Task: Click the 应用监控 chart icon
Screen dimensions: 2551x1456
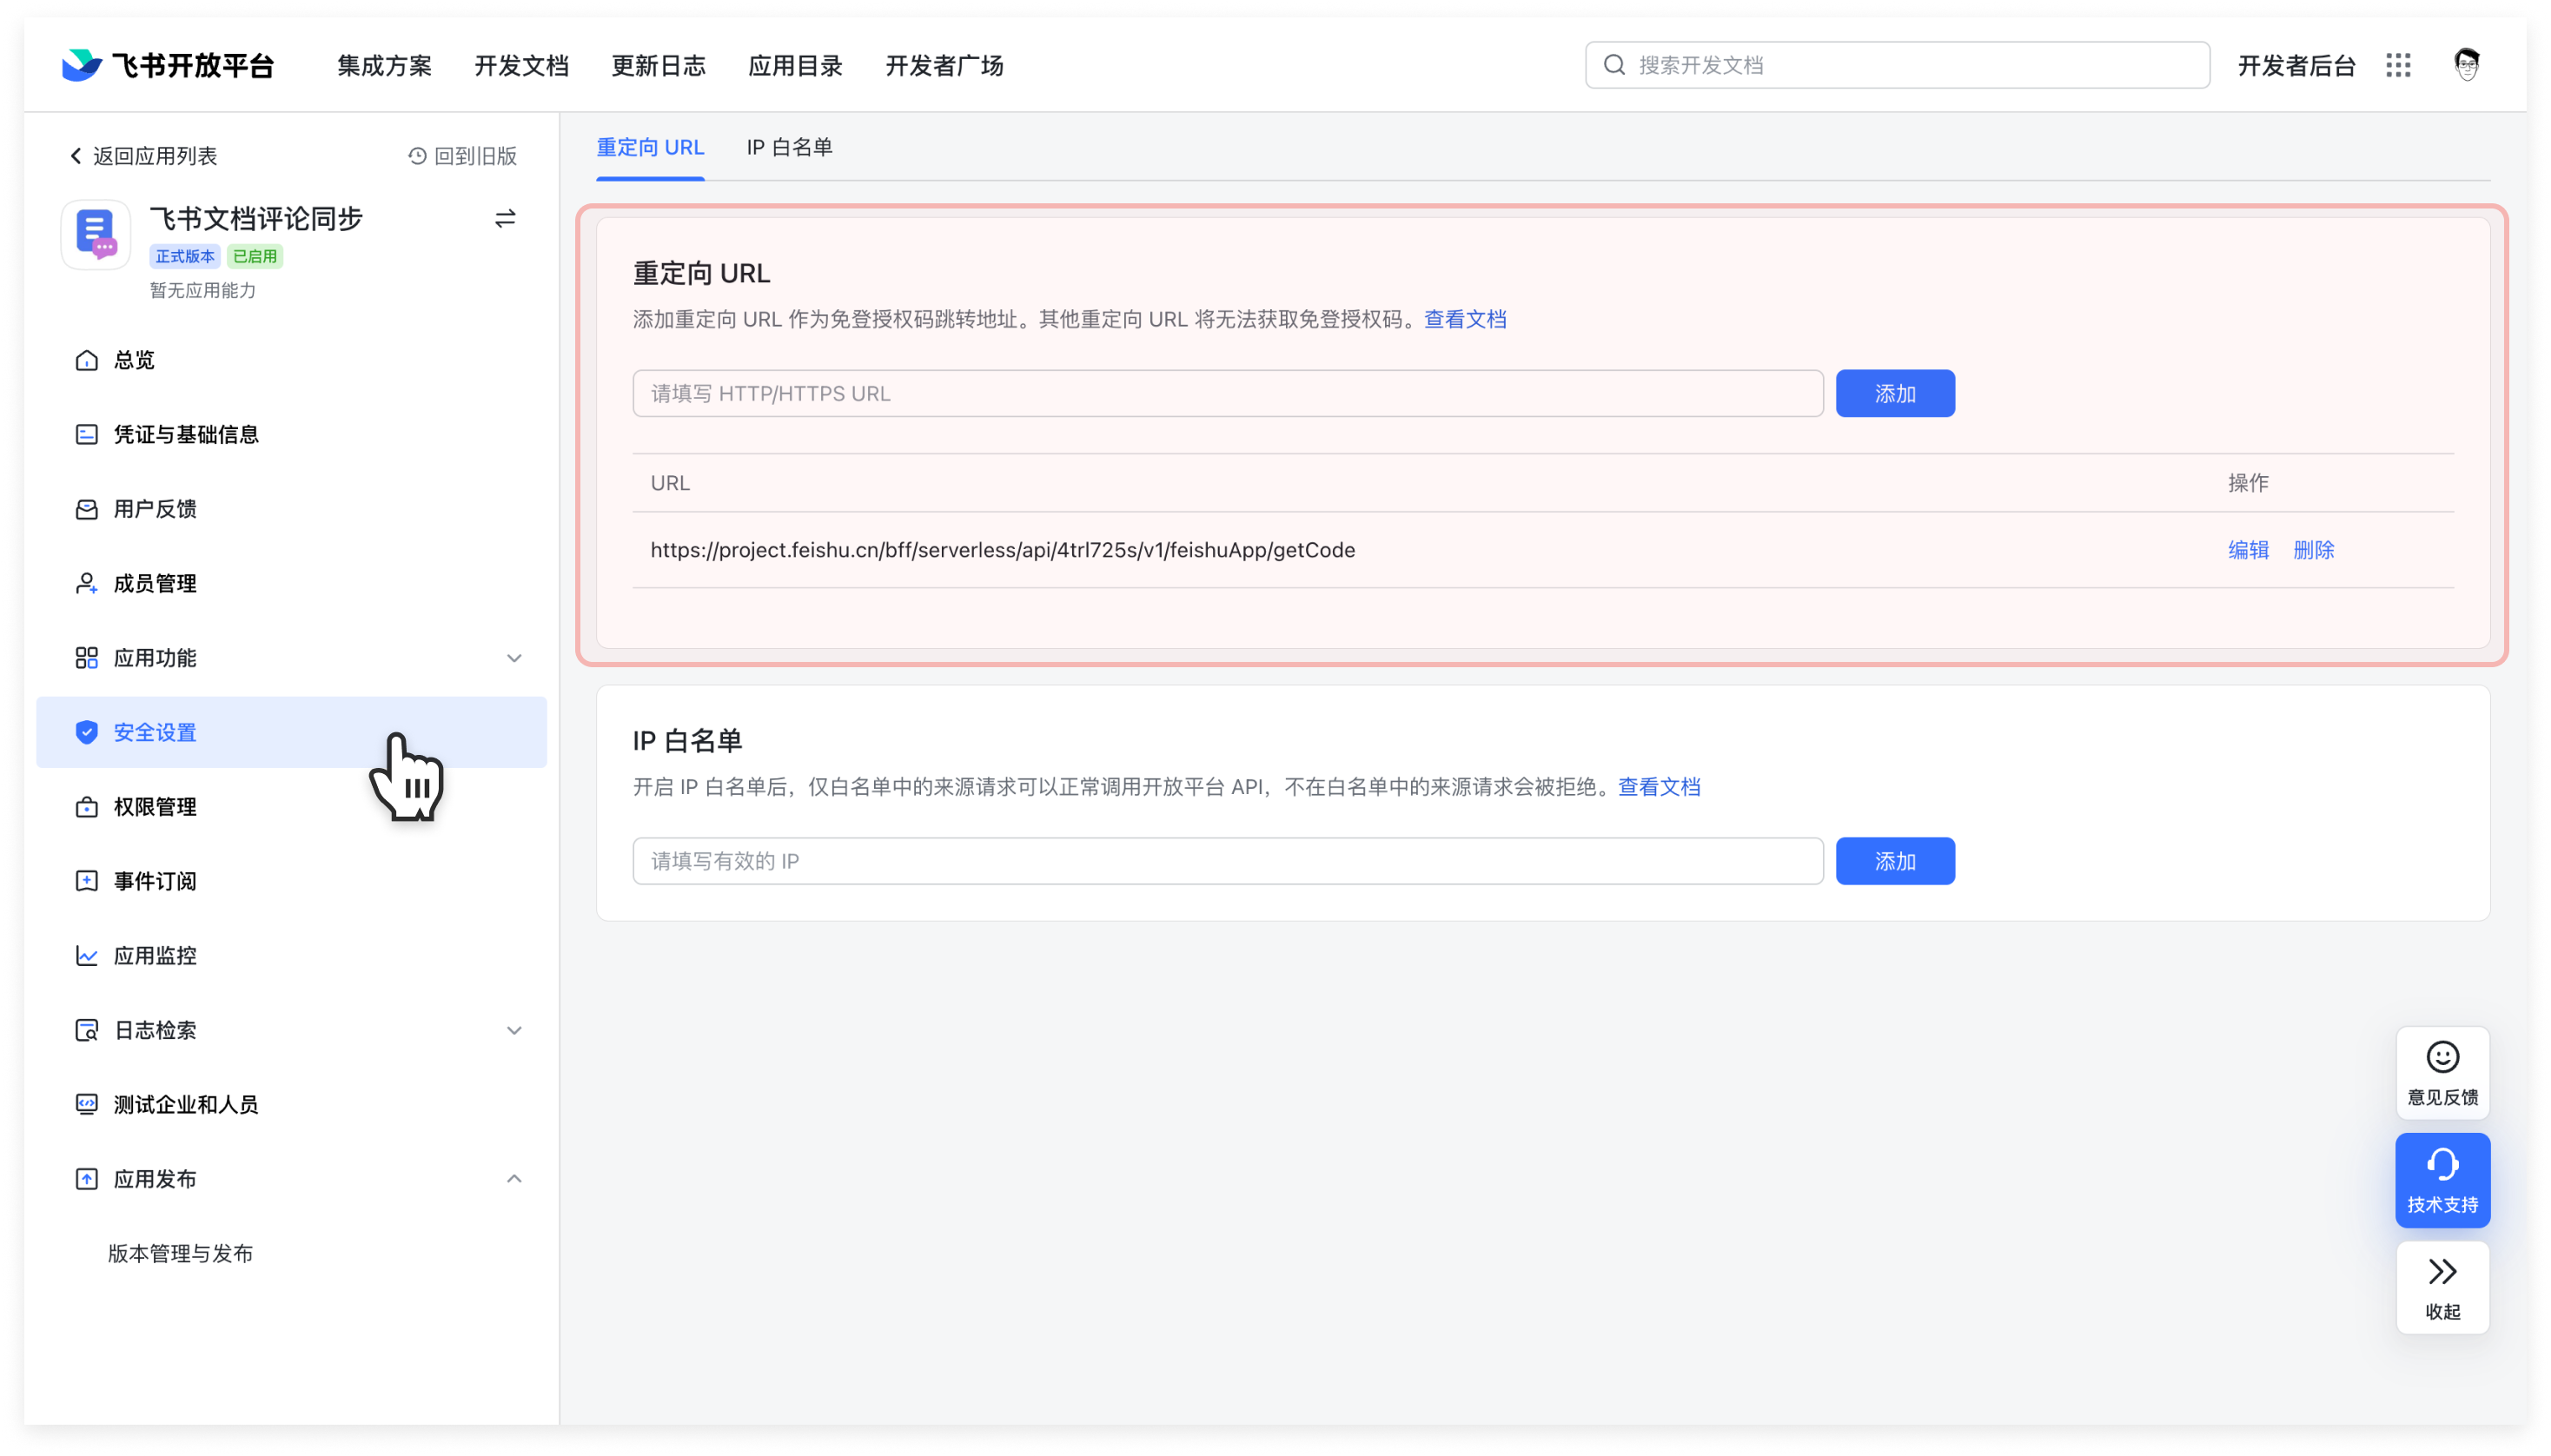Action: pos(87,956)
